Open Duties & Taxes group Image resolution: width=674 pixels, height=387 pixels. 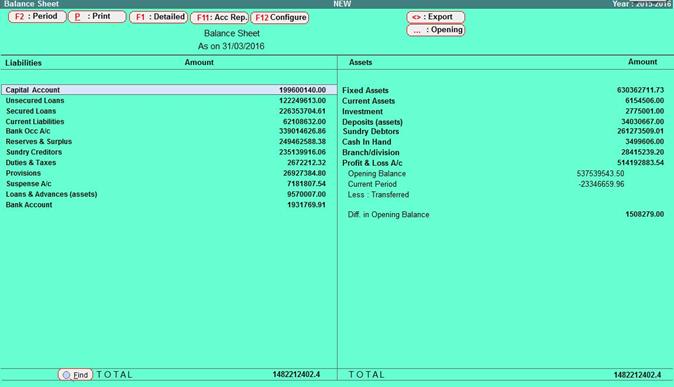[169, 163]
